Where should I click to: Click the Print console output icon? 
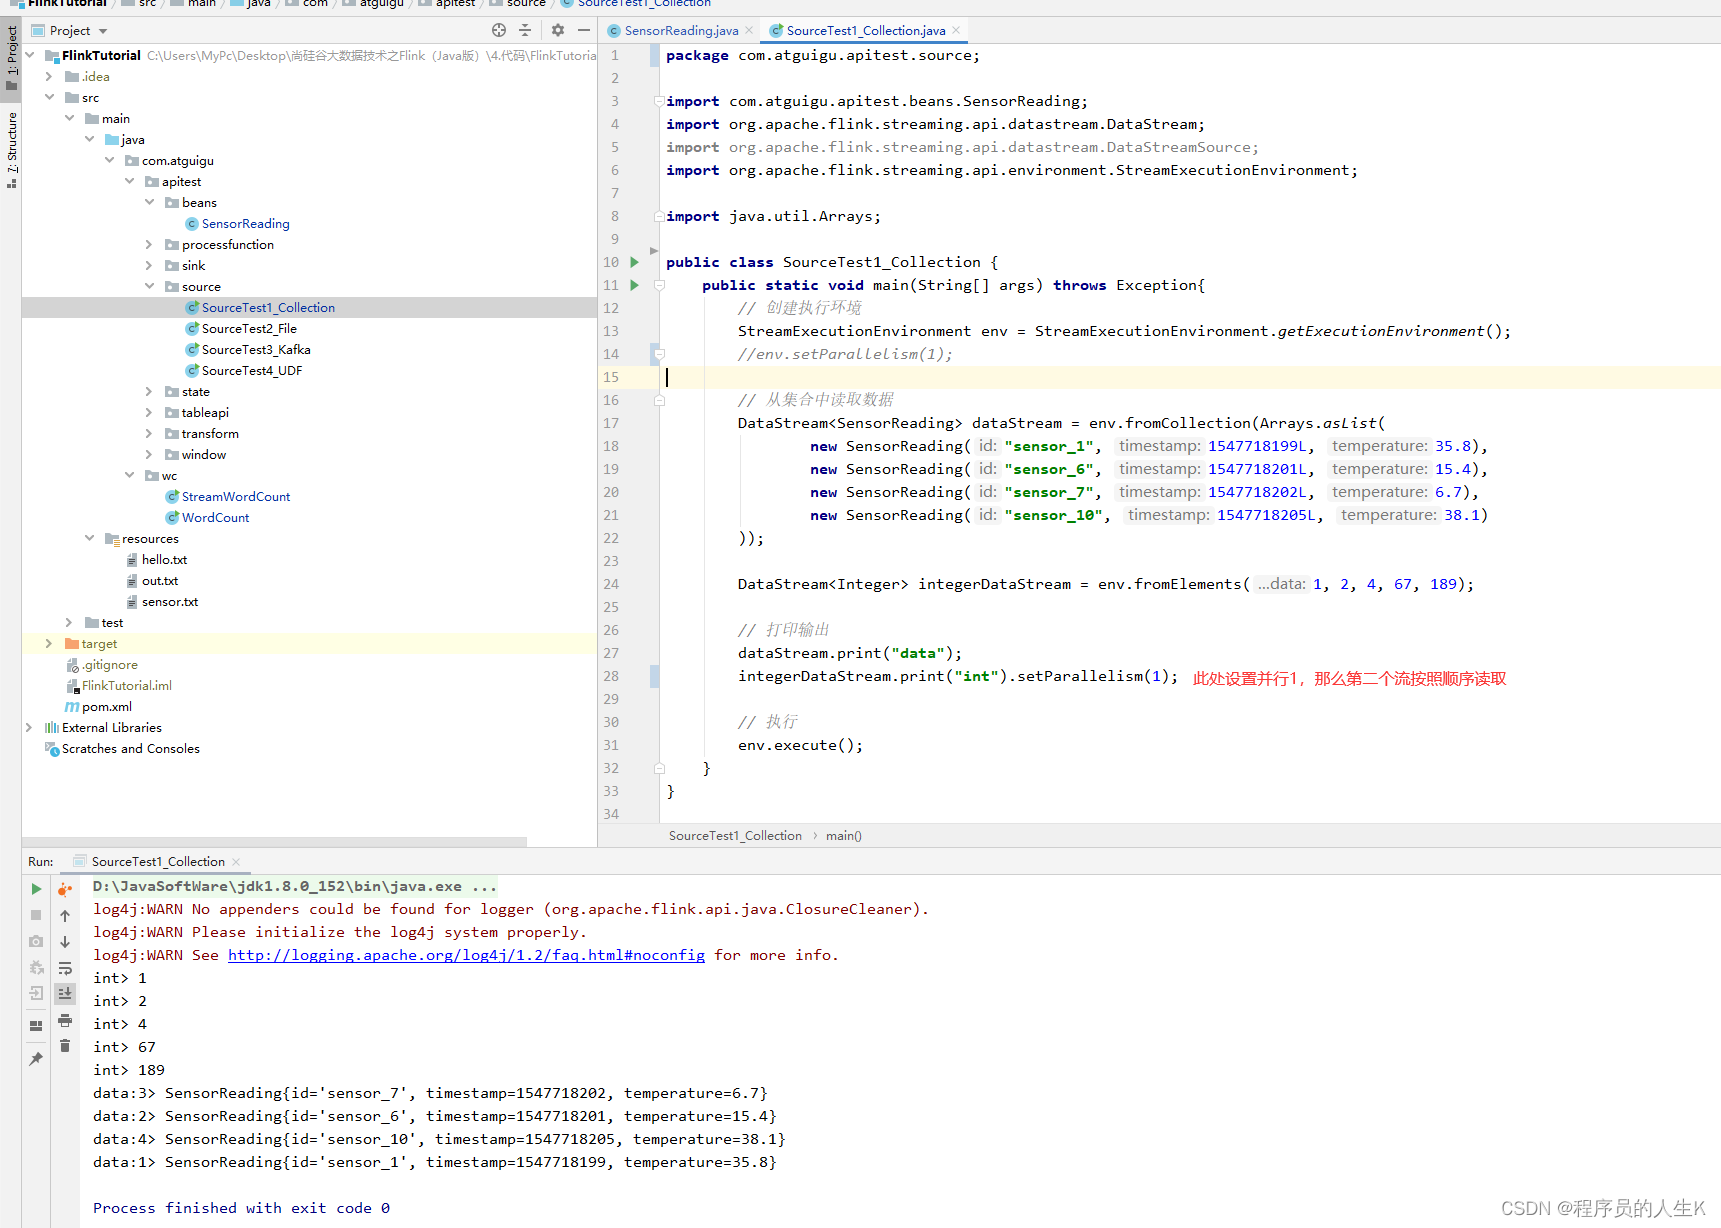[x=65, y=1020]
